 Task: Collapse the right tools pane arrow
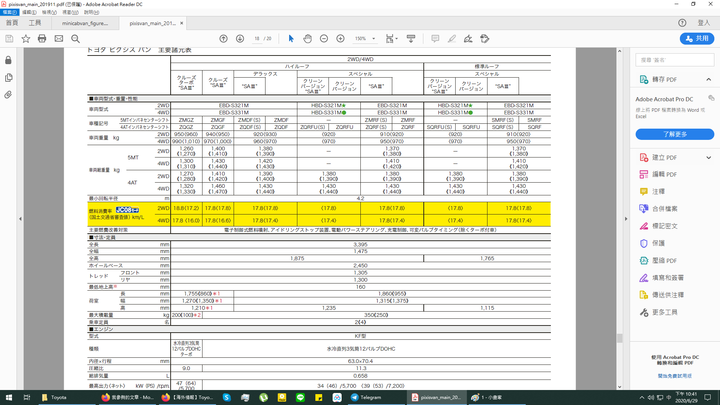pos(625,219)
